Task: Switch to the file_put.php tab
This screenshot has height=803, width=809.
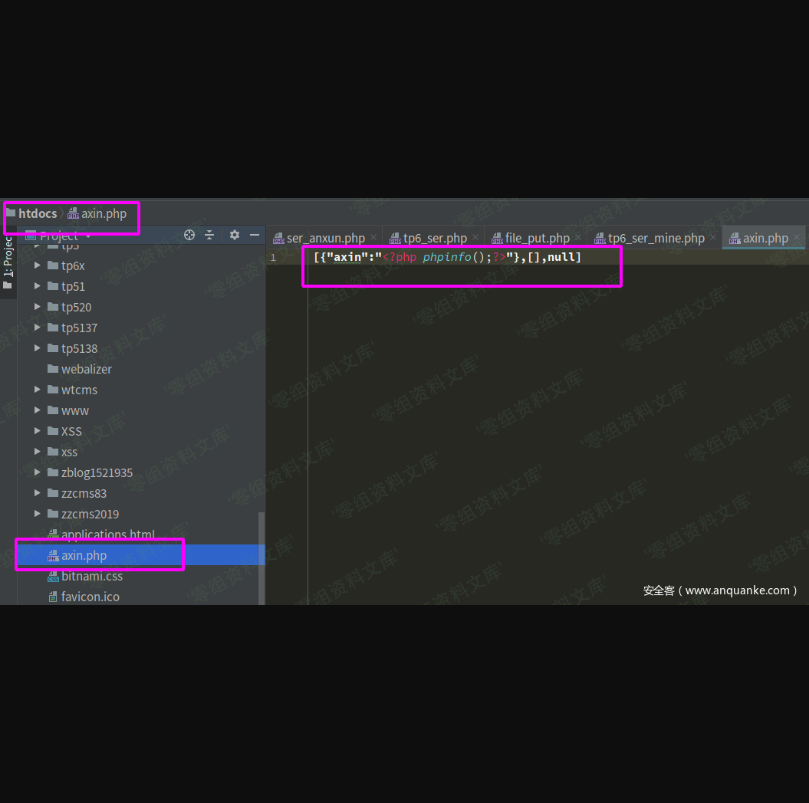Action: click(x=537, y=238)
